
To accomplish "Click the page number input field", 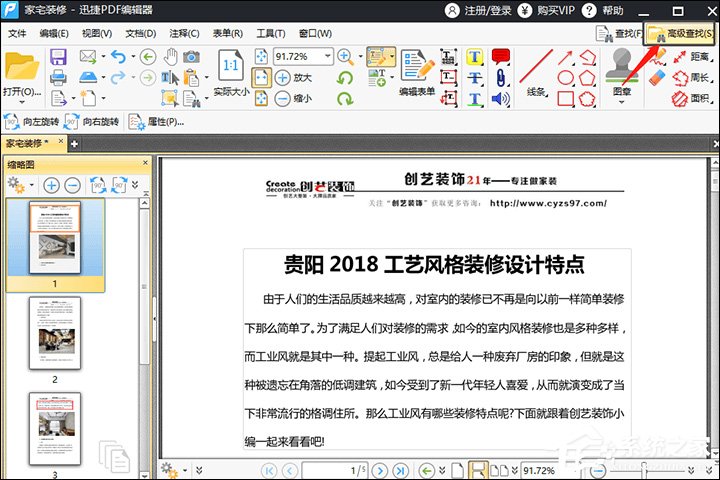I will point(334,470).
